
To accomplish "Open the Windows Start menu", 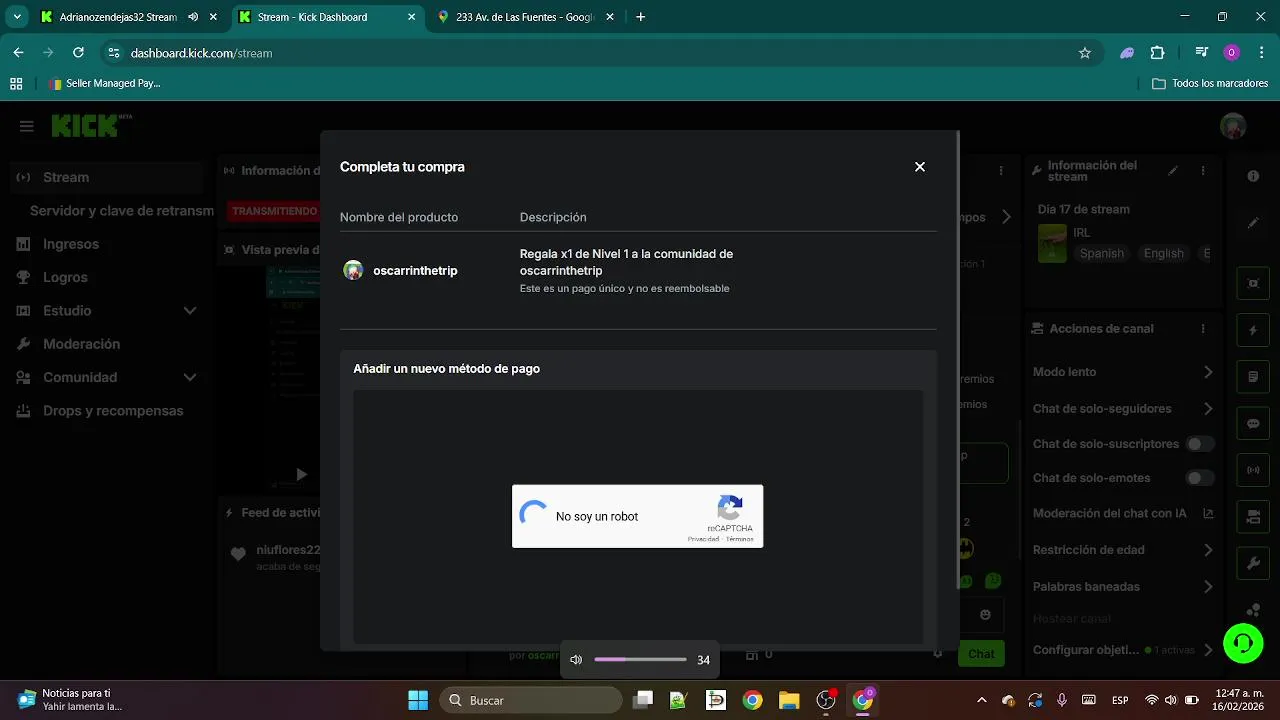I will (418, 700).
